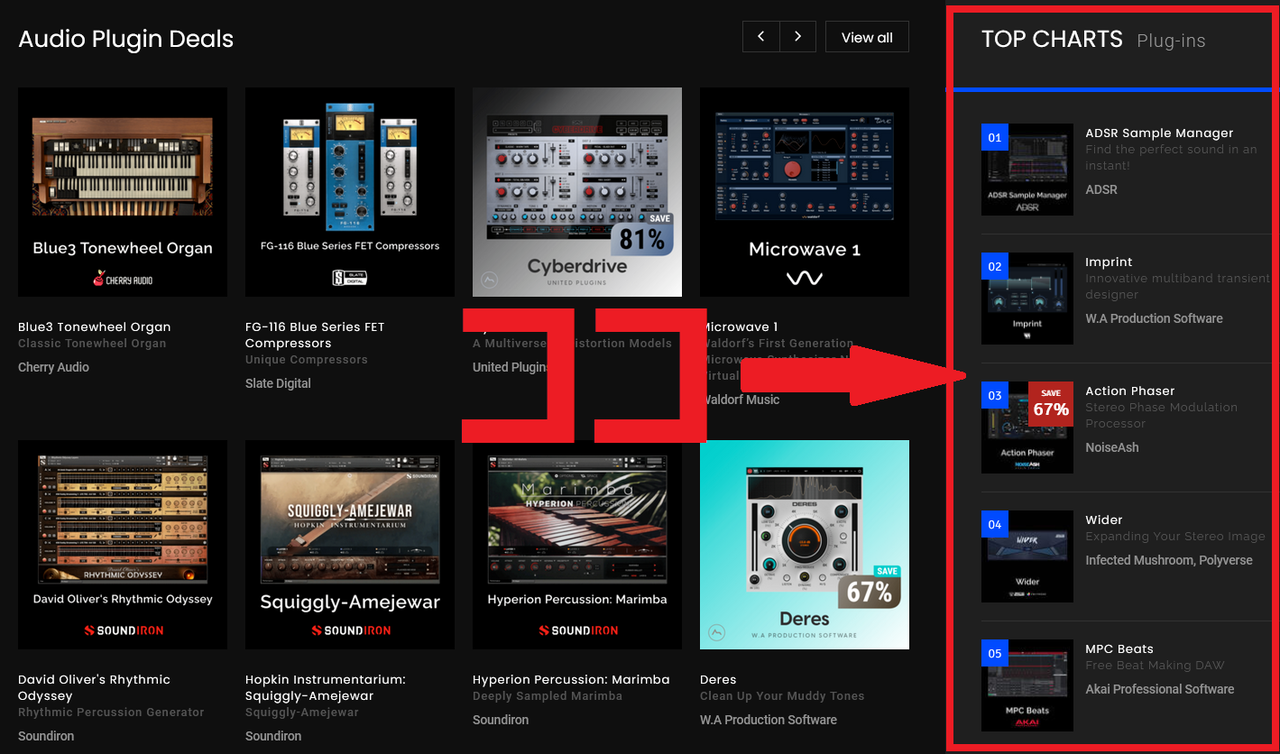1280x754 pixels.
Task: Open the Cyberdrive product image
Action: (577, 192)
